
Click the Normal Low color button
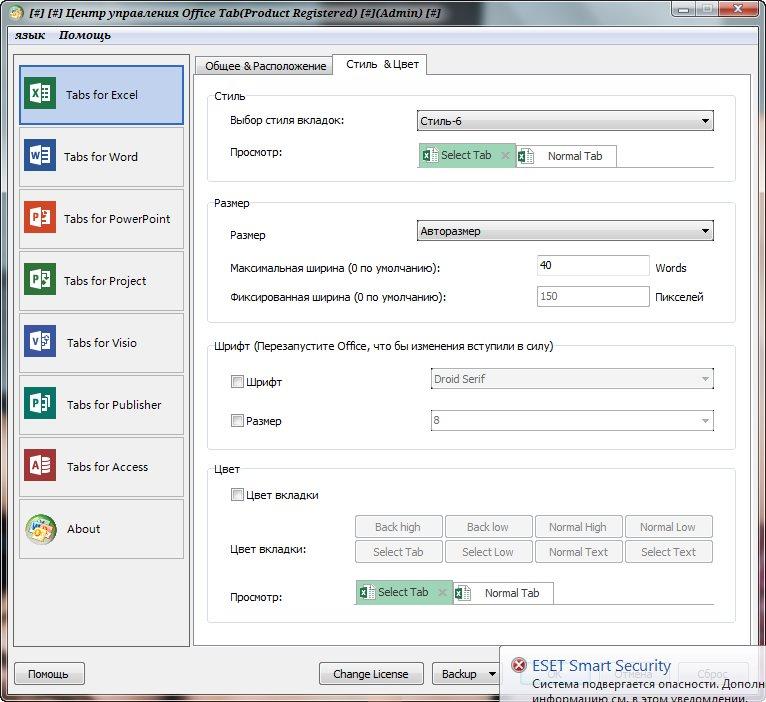pyautogui.click(x=668, y=527)
